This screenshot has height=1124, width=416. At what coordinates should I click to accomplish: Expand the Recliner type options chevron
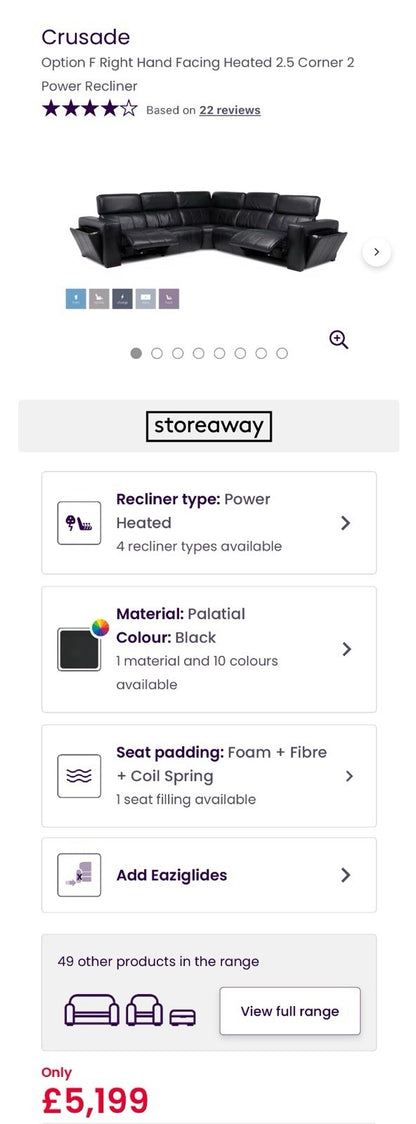click(346, 523)
